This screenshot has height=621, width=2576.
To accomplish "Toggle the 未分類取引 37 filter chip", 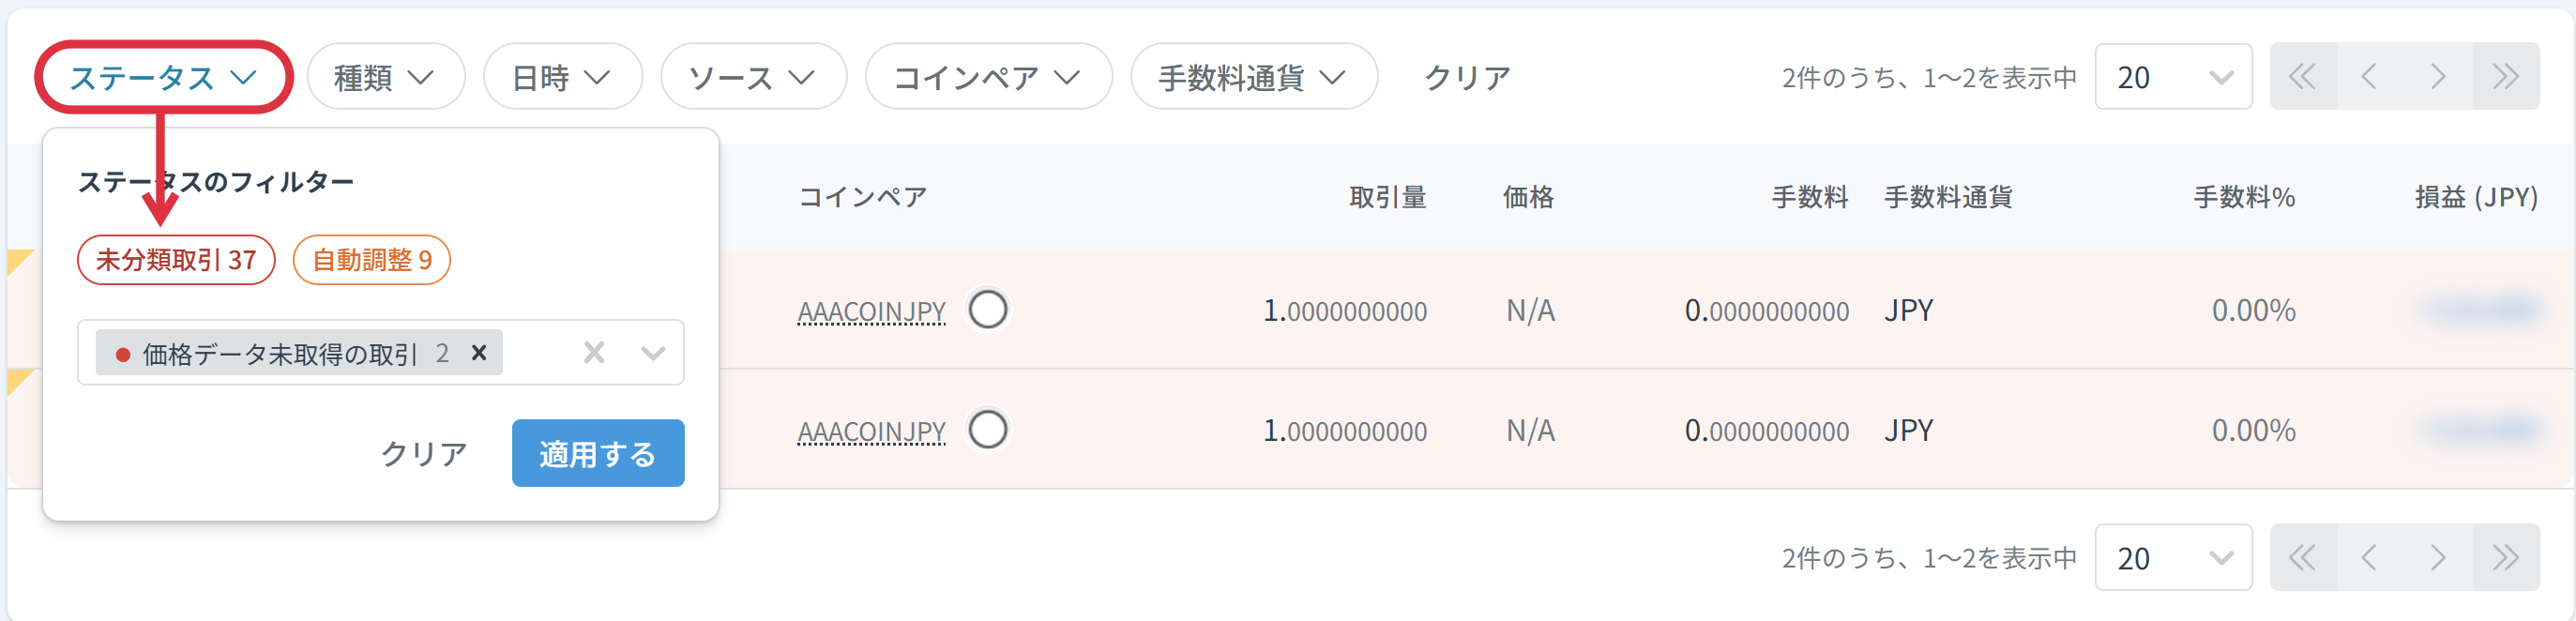I will (x=176, y=260).
